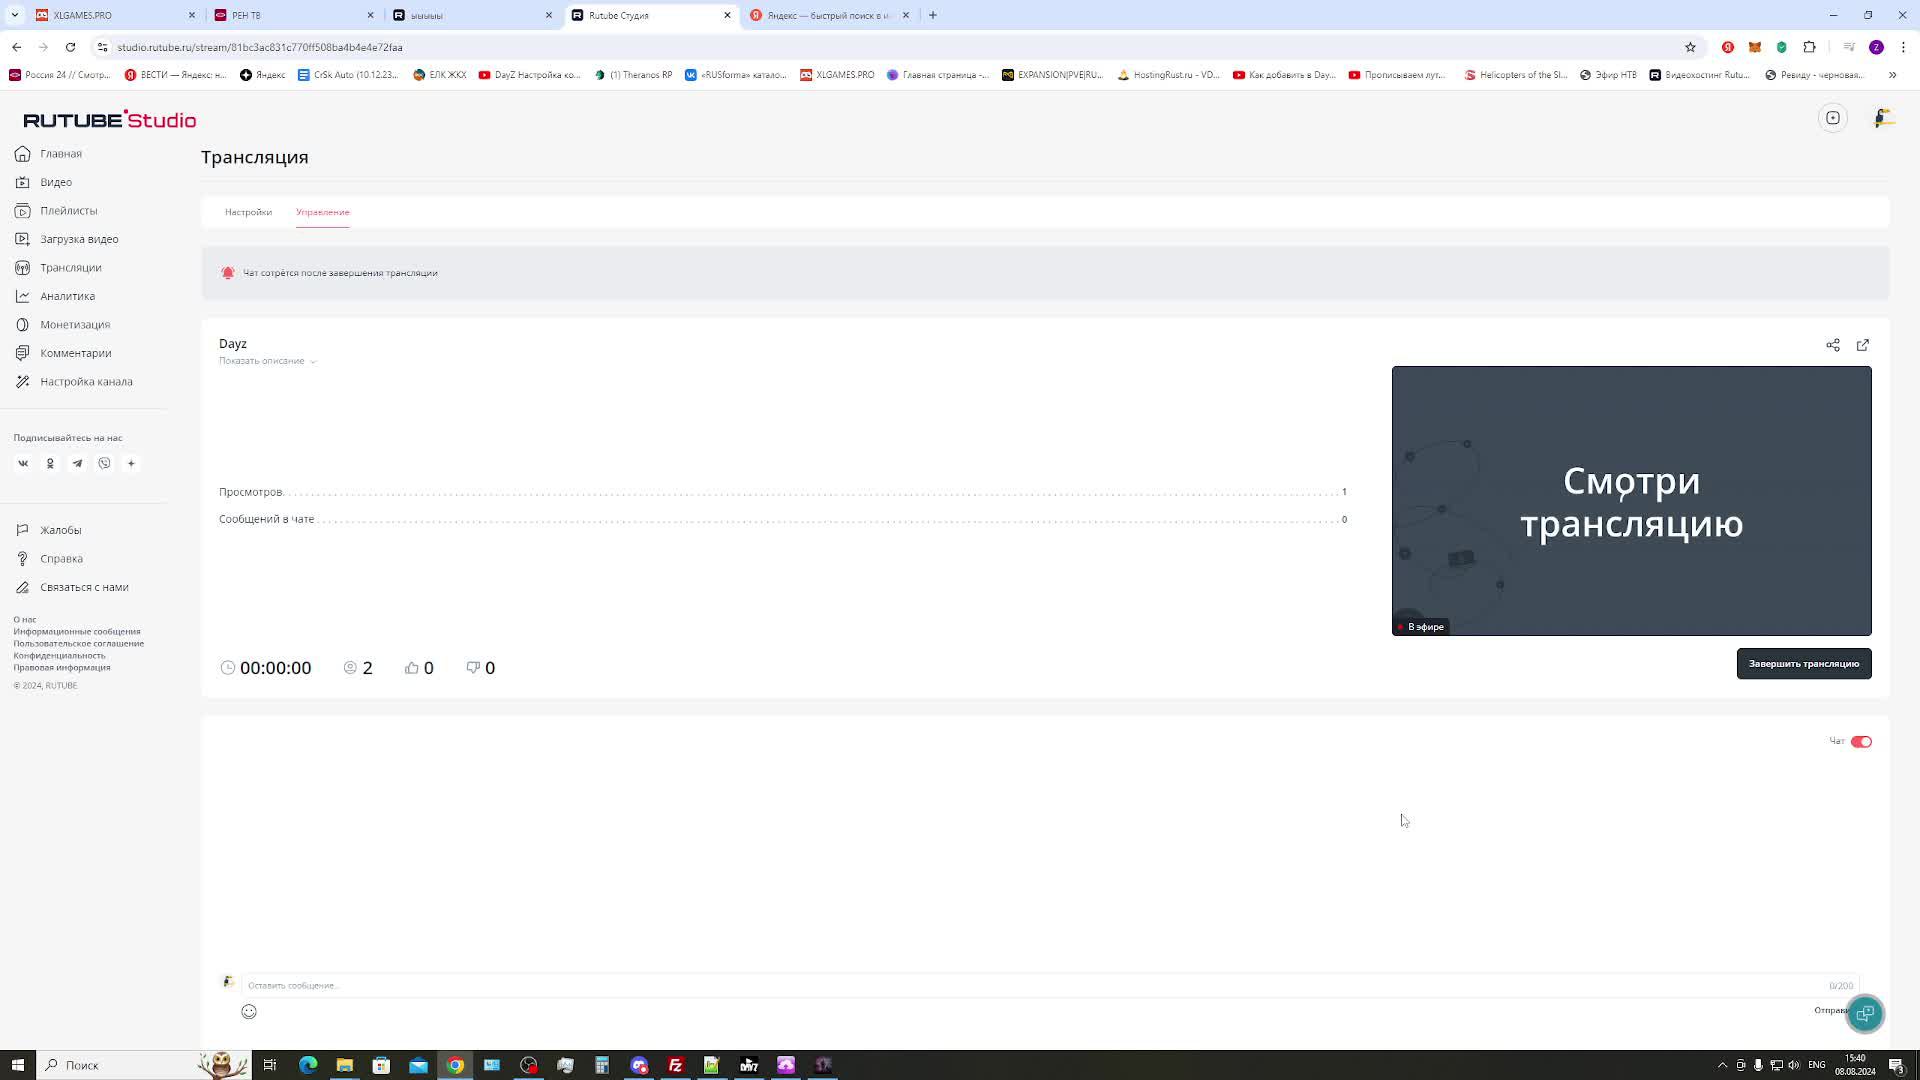Open the Telegram social link icon
The height and width of the screenshot is (1080, 1920).
point(77,463)
